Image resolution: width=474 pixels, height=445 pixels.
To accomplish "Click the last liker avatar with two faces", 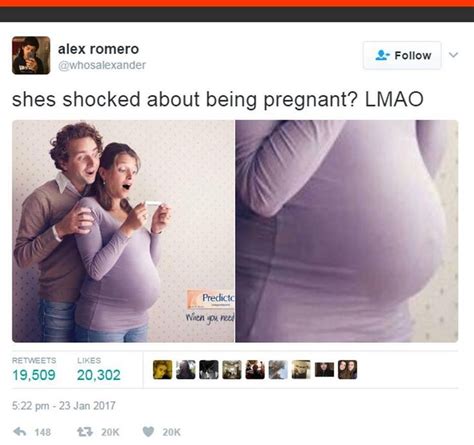I will tap(347, 369).
